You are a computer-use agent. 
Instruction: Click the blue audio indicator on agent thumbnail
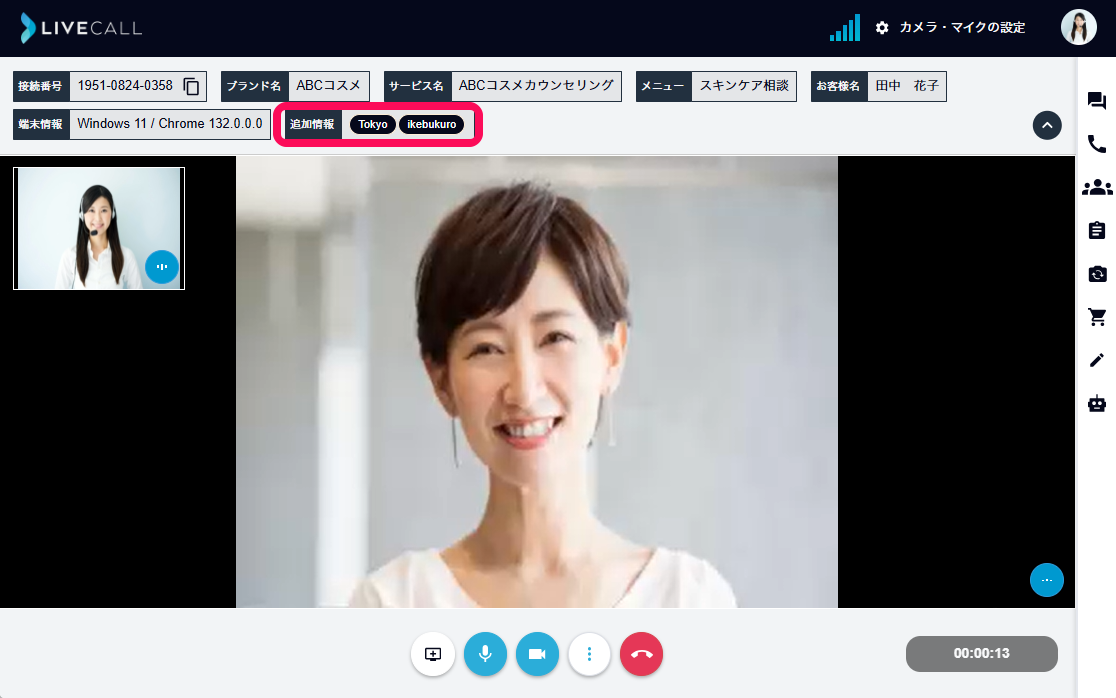[162, 267]
